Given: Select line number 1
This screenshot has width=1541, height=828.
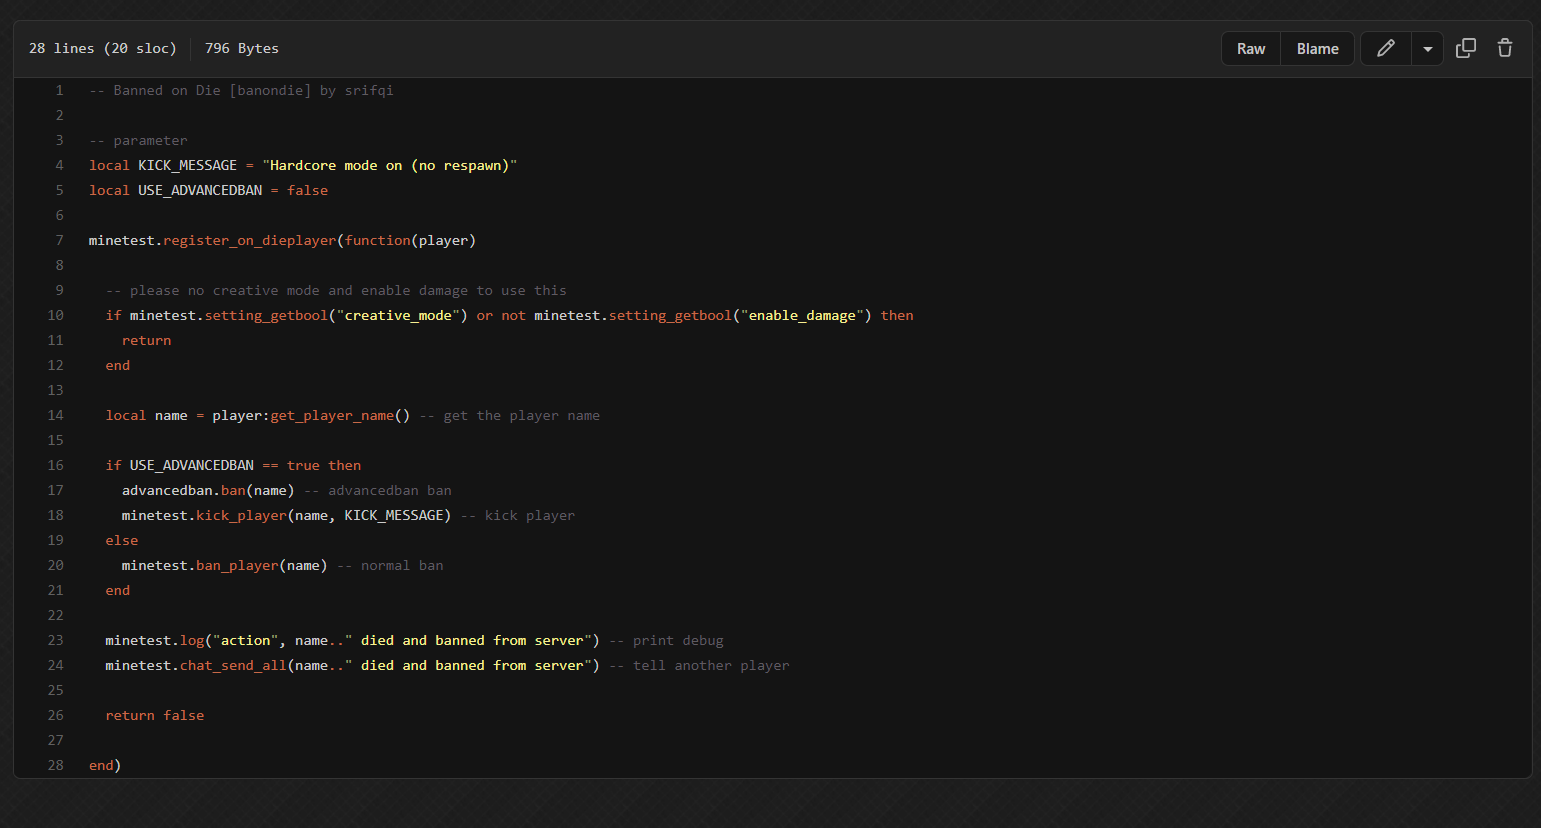Looking at the screenshot, I should 59,90.
